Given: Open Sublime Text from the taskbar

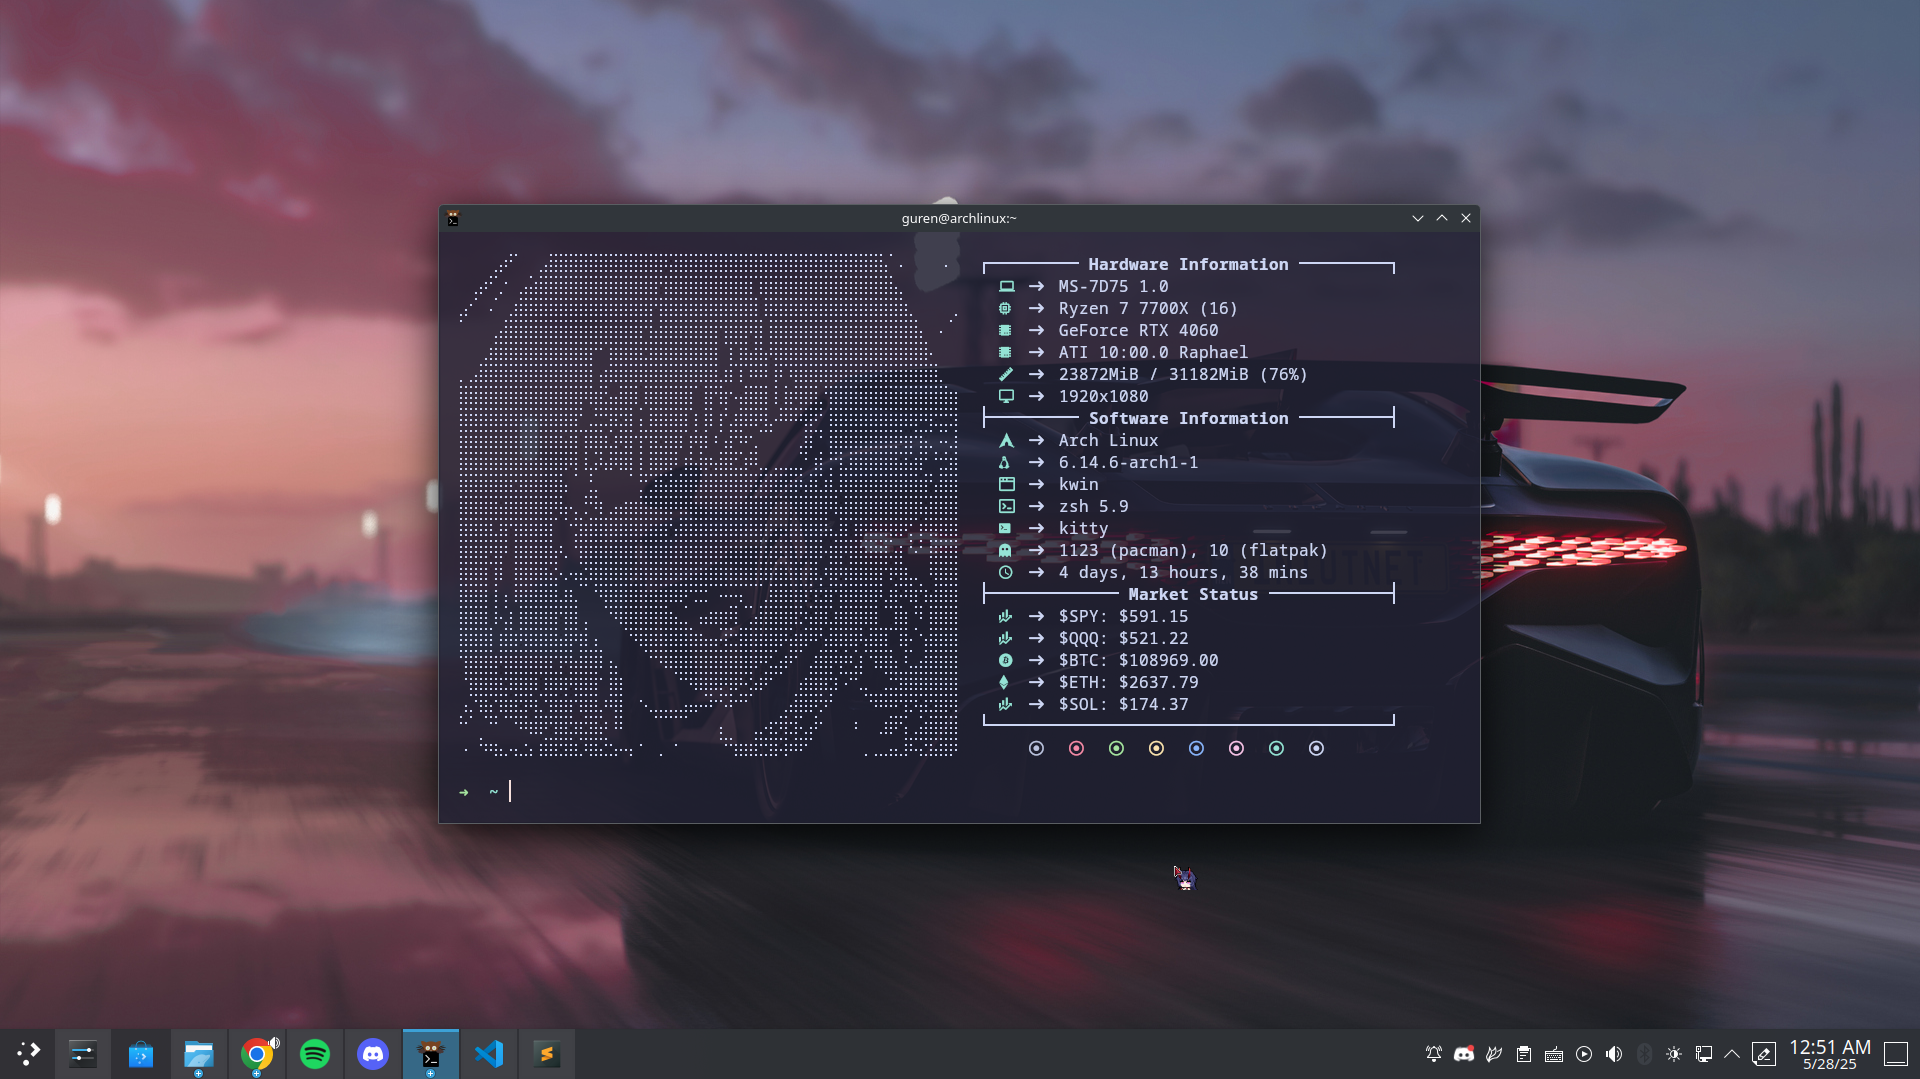Looking at the screenshot, I should click(547, 1053).
